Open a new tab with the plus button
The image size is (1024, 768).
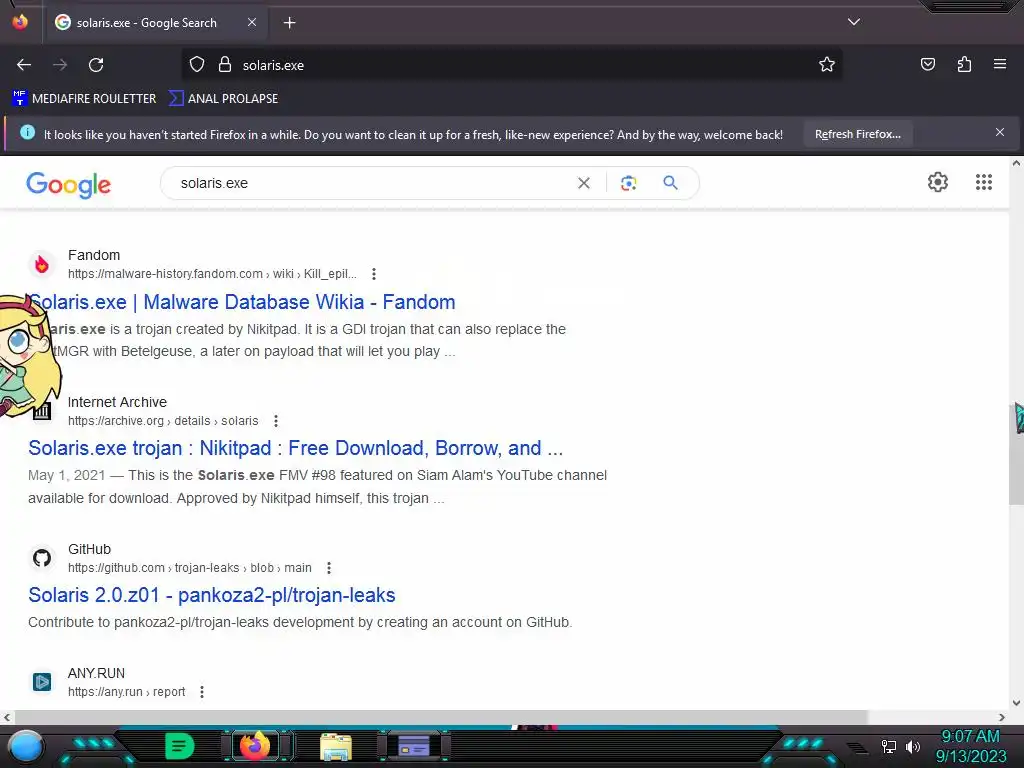[289, 23]
